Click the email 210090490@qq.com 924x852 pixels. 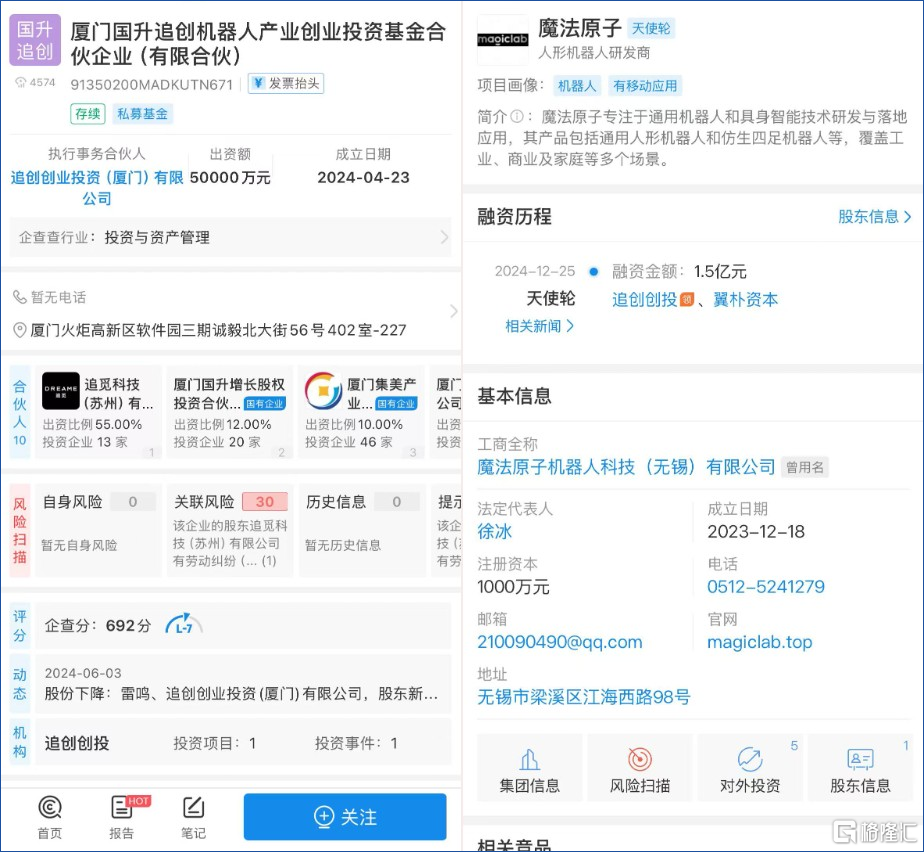click(x=560, y=642)
